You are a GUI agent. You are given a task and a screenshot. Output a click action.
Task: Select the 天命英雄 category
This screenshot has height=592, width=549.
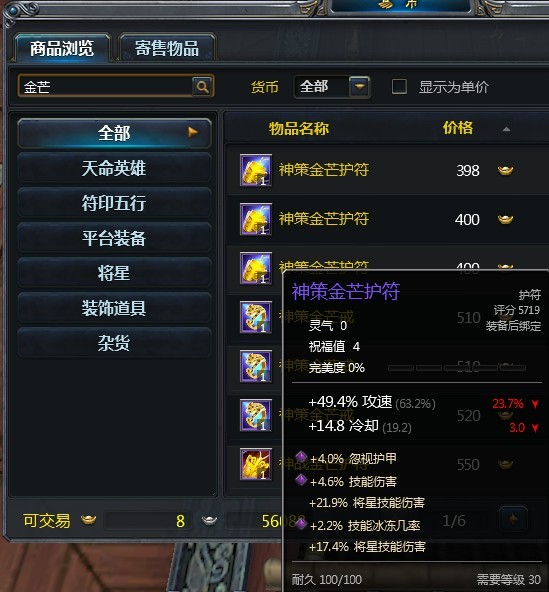[x=114, y=168]
